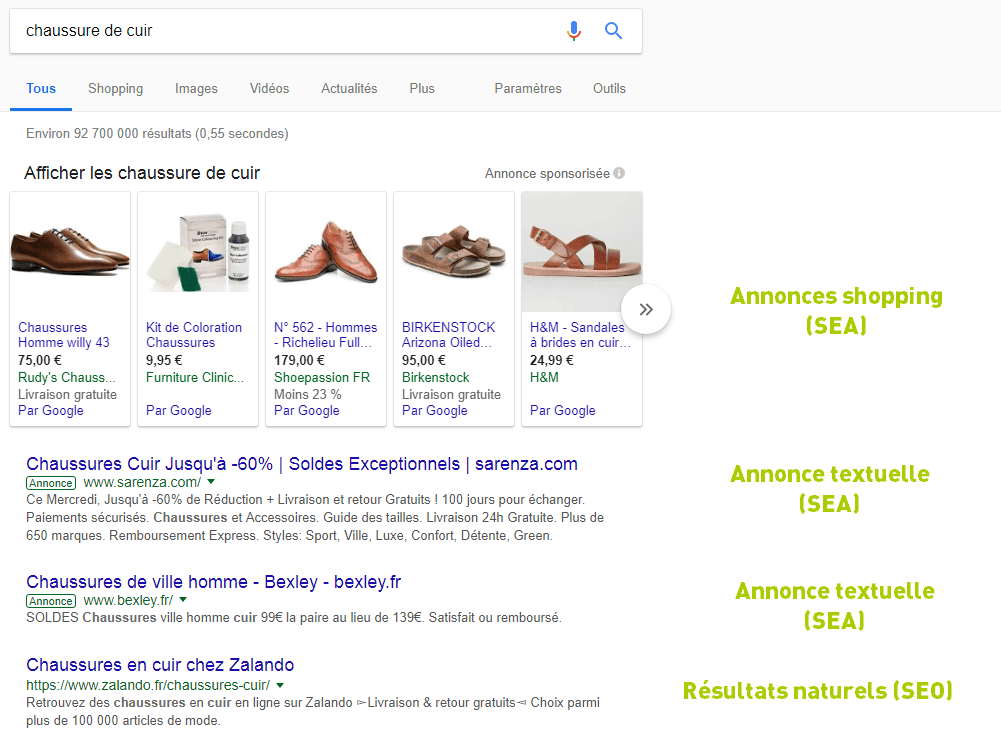
Task: Click the search box containing chaussure de cuir
Action: 326,31
